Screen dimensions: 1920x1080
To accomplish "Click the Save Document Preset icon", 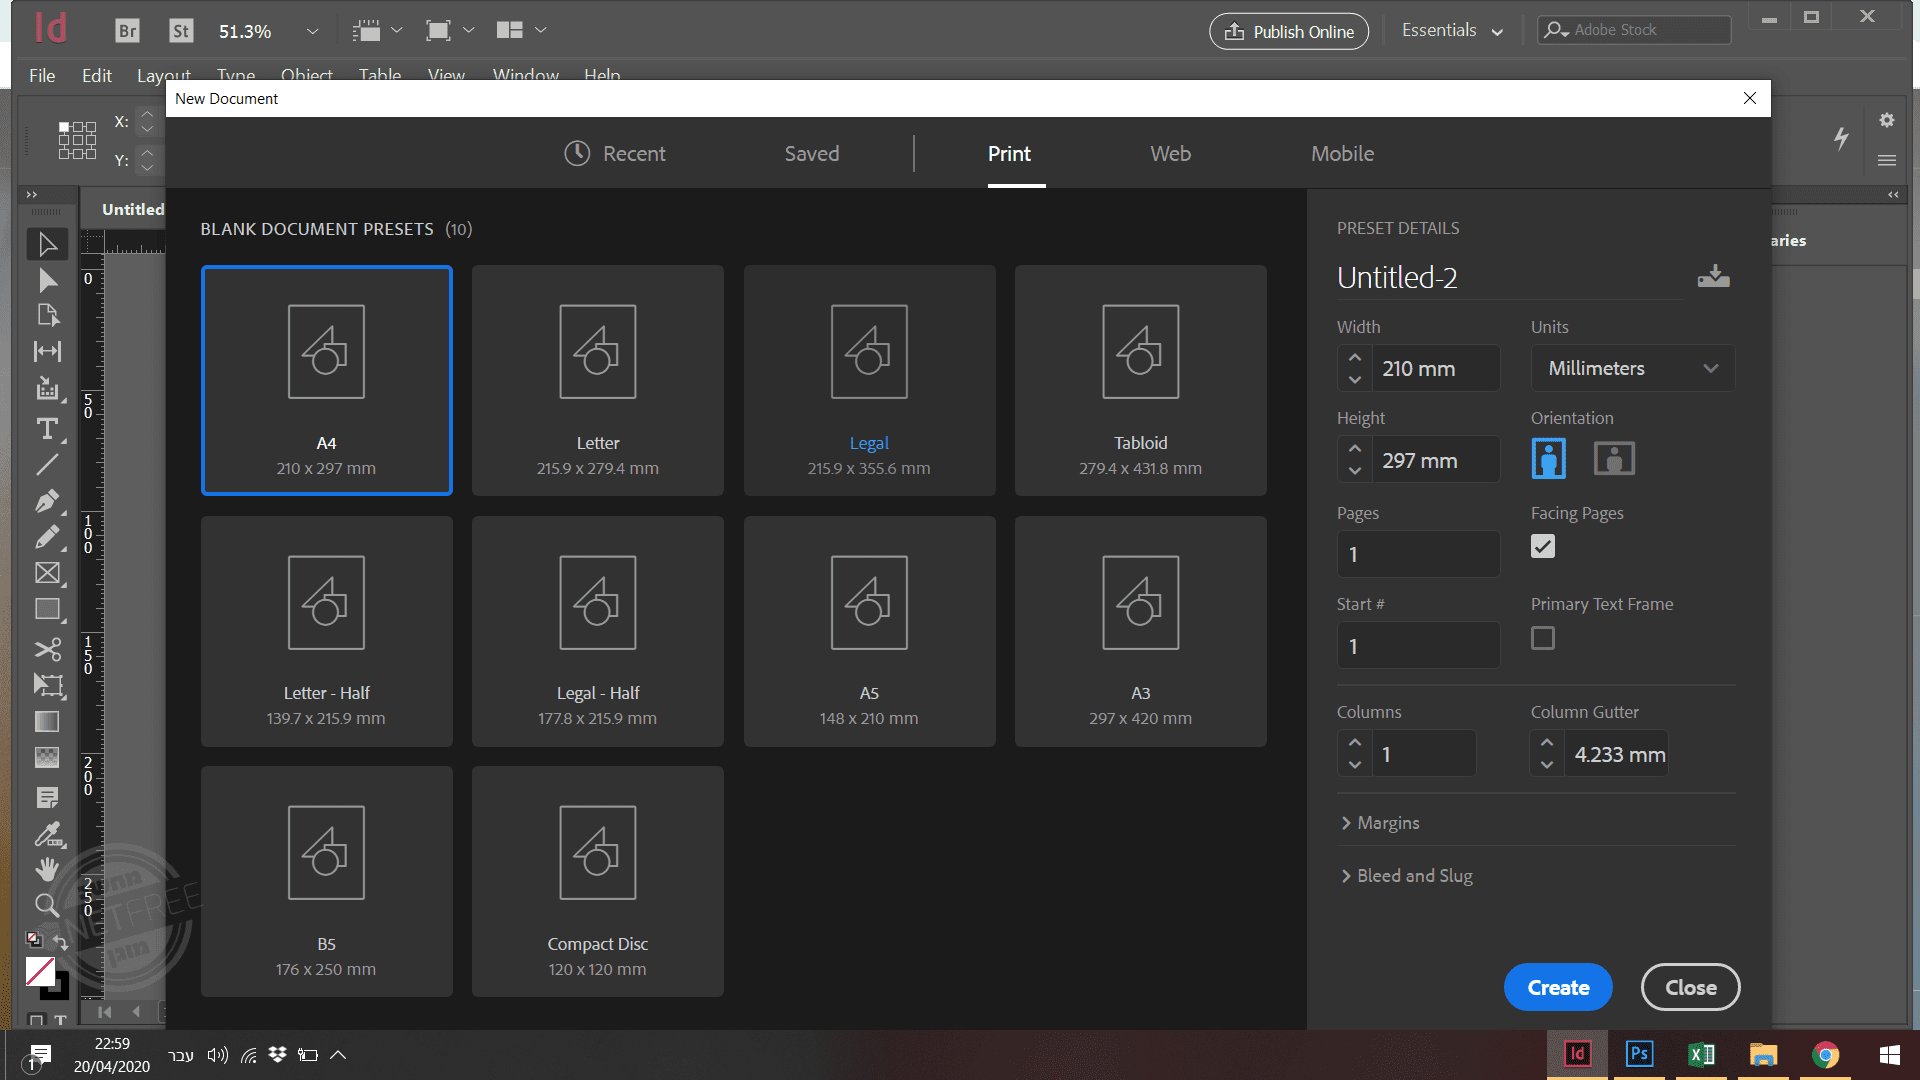I will point(1713,277).
